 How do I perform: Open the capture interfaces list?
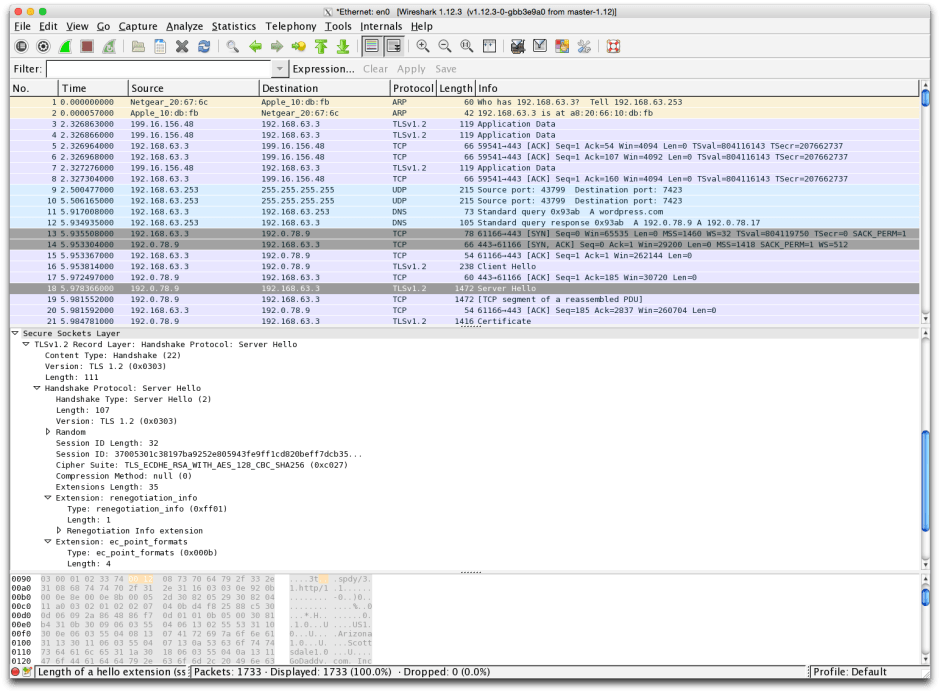[21, 46]
